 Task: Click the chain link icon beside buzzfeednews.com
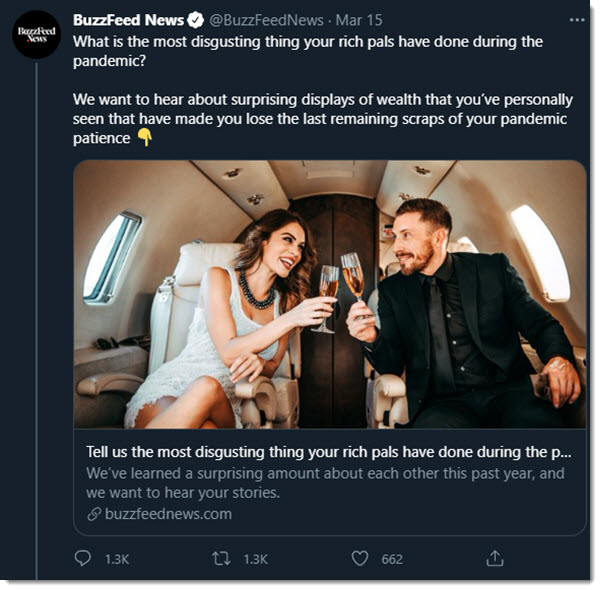click(x=94, y=514)
